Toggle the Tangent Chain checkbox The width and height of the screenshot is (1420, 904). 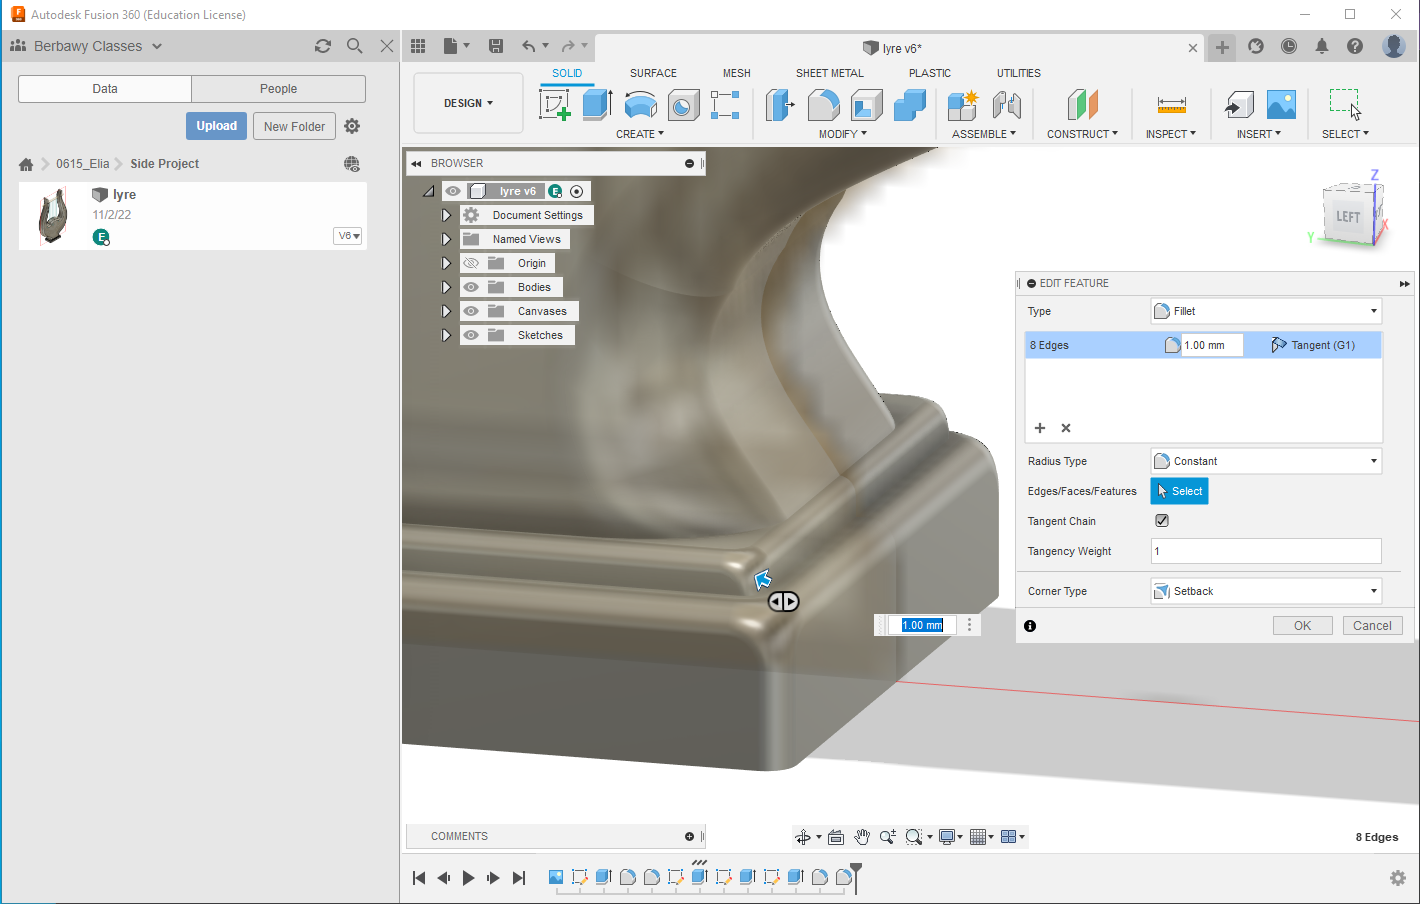coord(1162,521)
